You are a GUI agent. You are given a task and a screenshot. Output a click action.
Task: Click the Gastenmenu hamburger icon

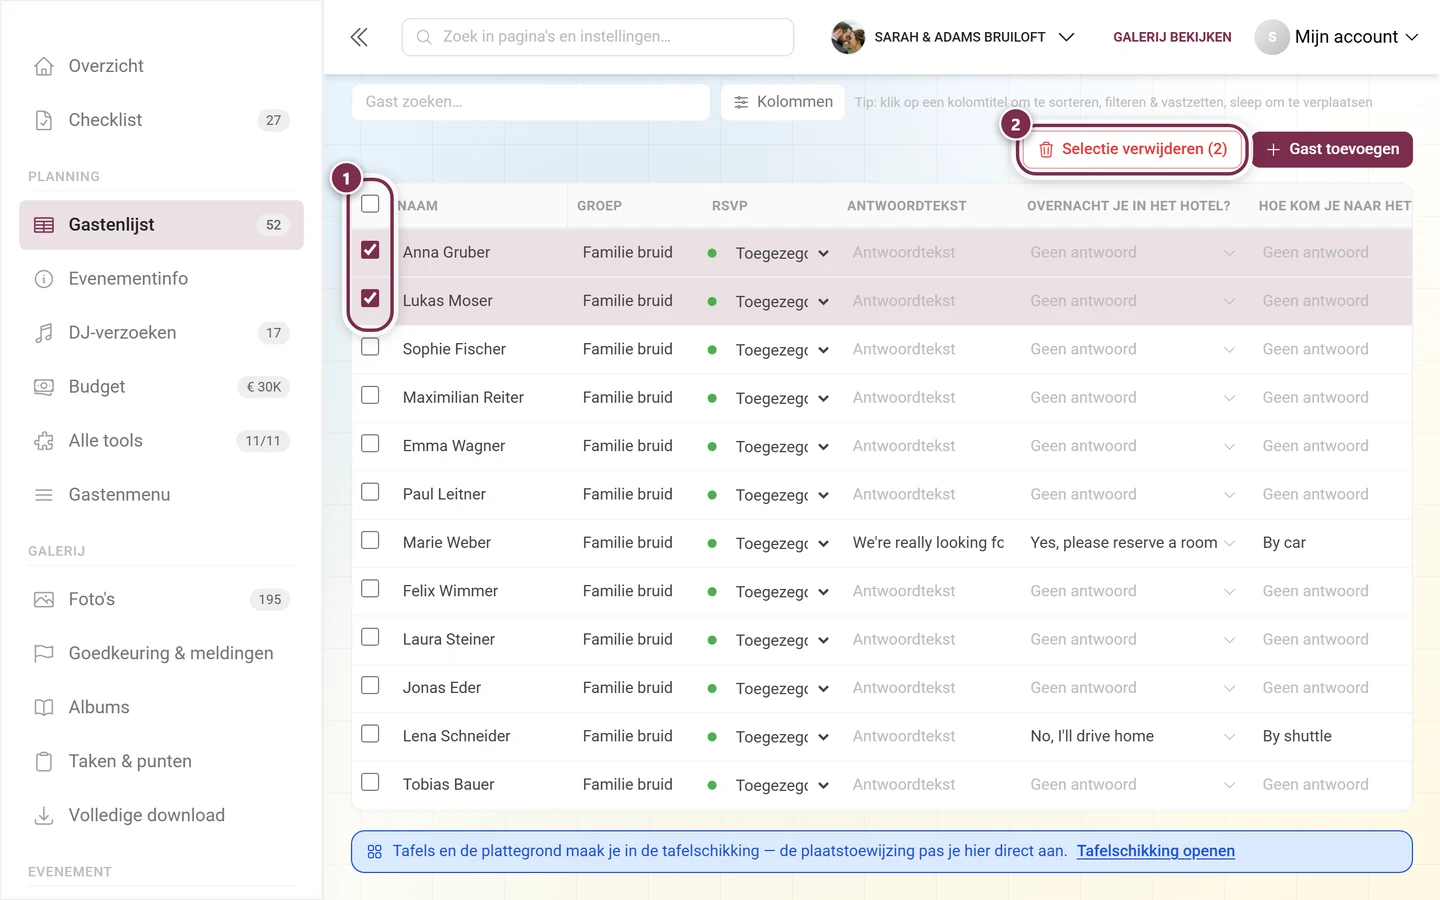(x=44, y=495)
